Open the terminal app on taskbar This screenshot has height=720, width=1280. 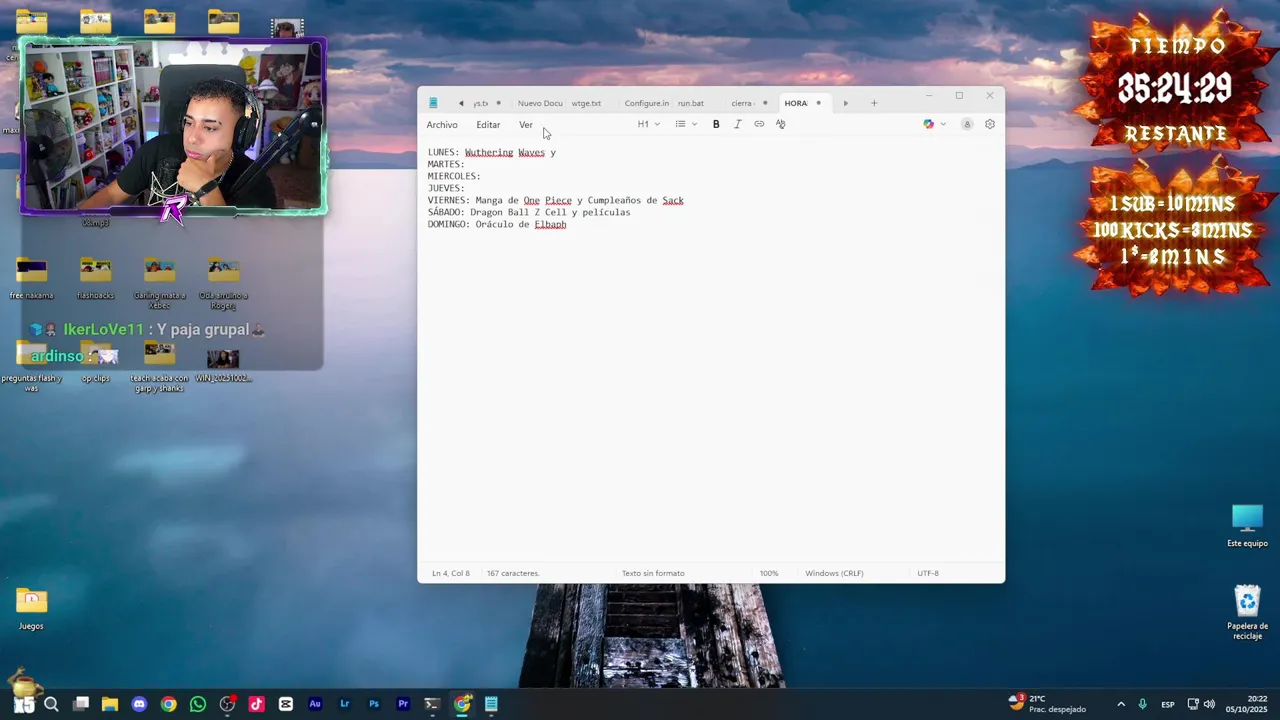tap(432, 704)
